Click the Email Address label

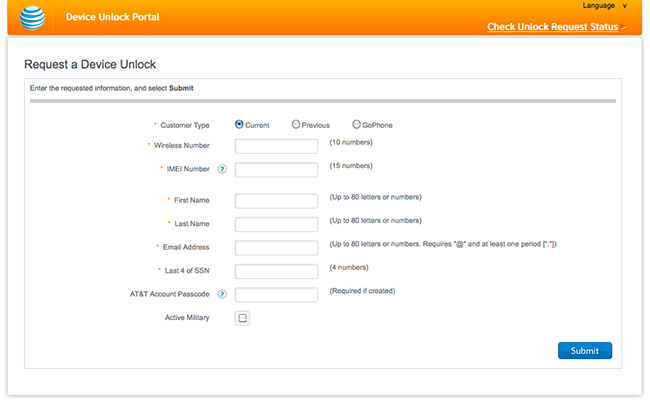click(x=186, y=247)
